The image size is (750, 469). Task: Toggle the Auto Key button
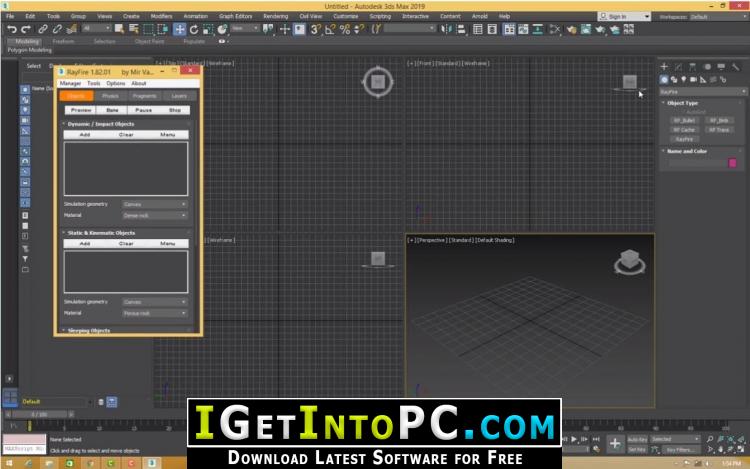[637, 439]
